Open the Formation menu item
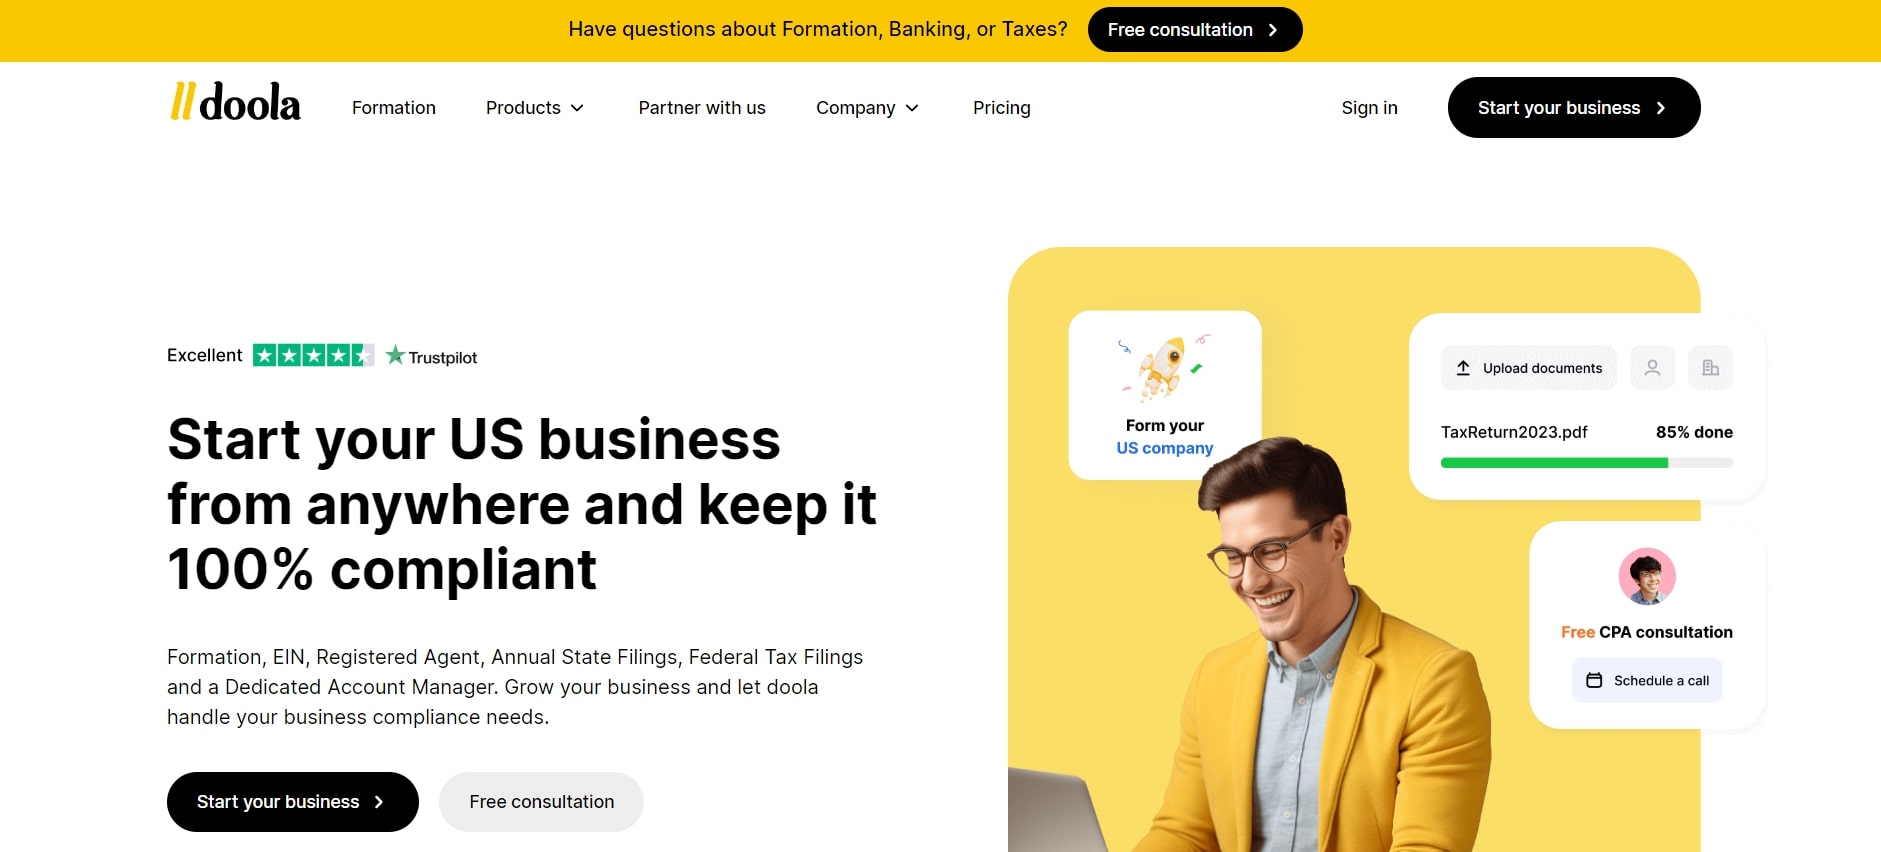The width and height of the screenshot is (1881, 852). coord(394,108)
